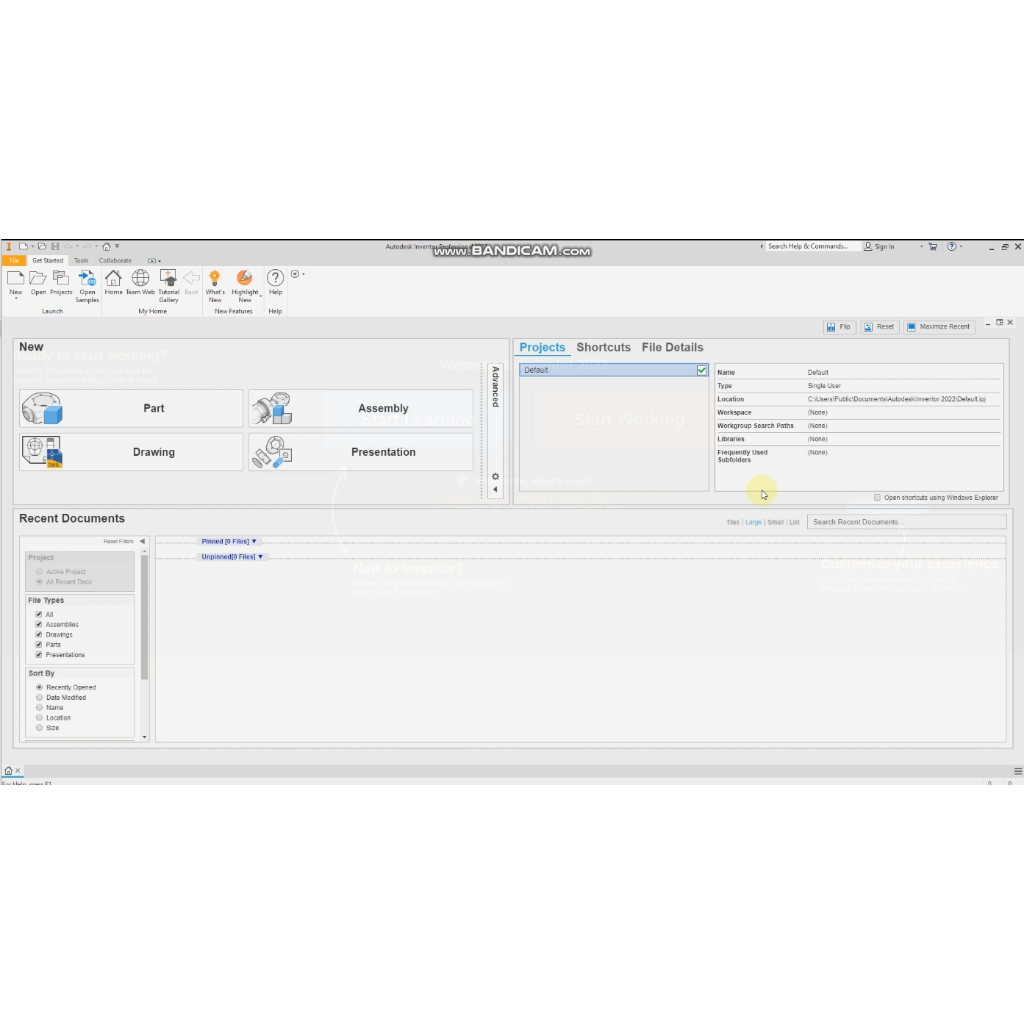Click the Sign In user icon
The height and width of the screenshot is (1024, 1024).
868,247
